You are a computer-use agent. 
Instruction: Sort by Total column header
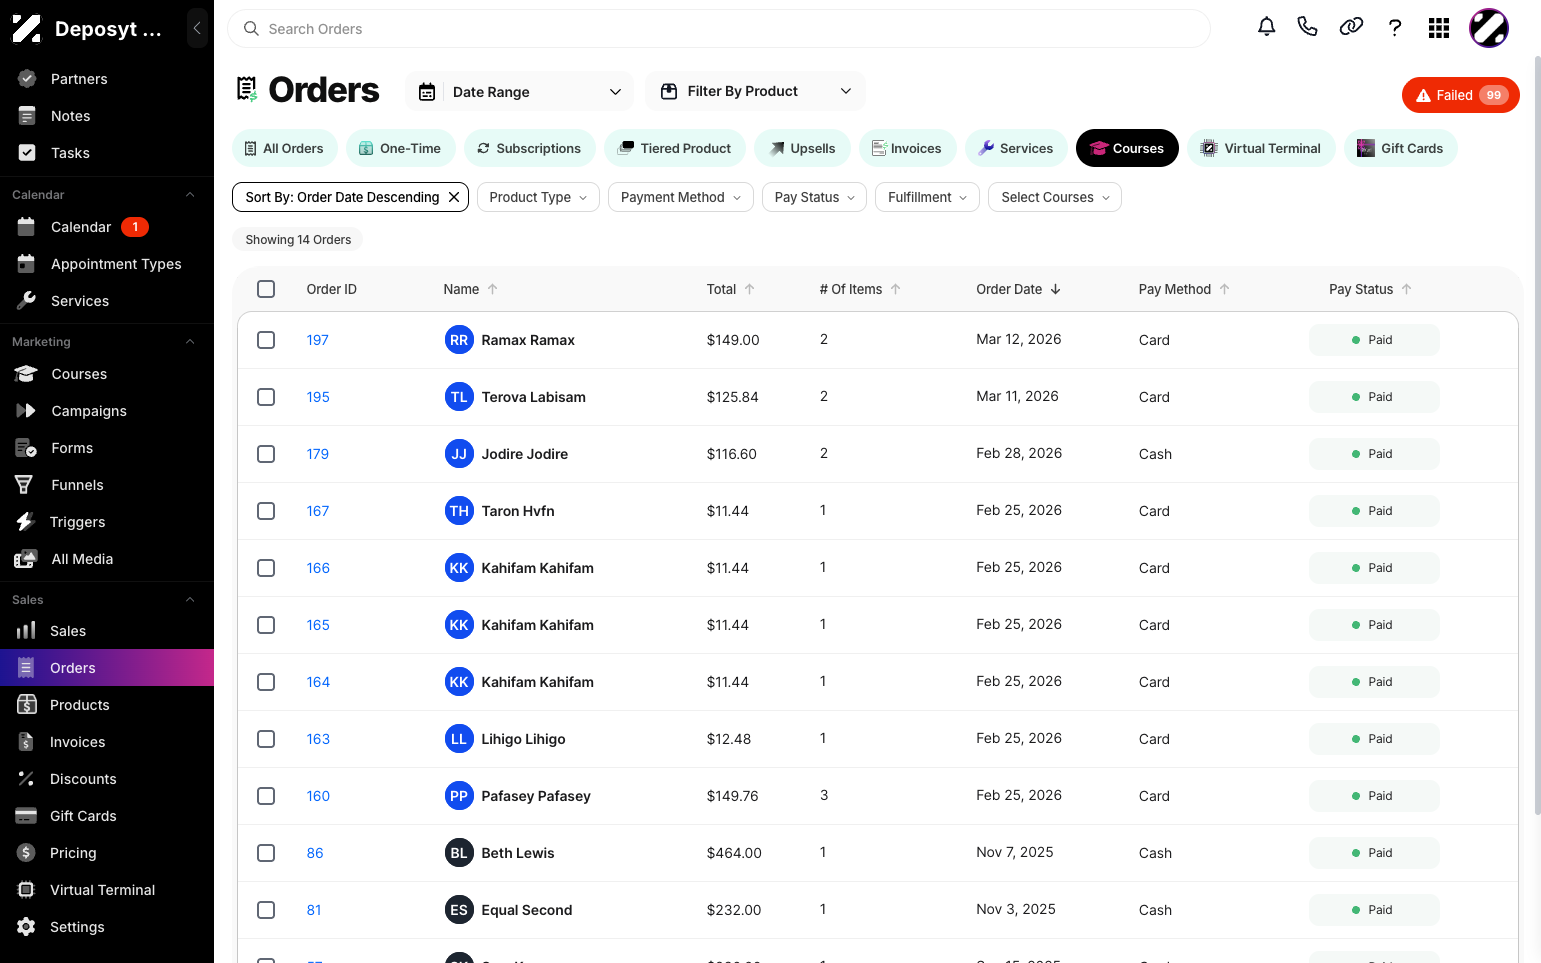(x=731, y=289)
